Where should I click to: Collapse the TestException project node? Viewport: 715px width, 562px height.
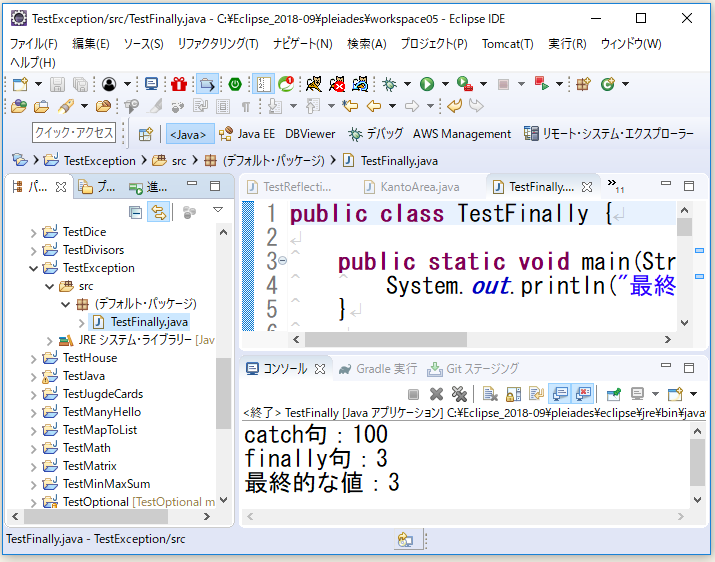point(33,269)
